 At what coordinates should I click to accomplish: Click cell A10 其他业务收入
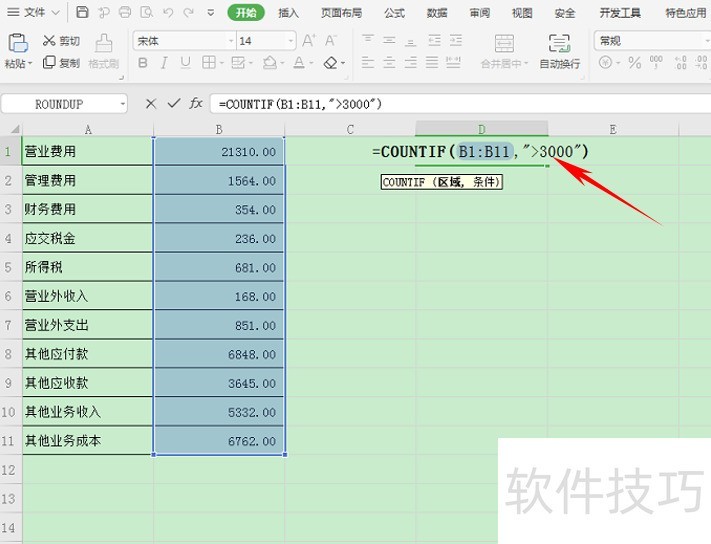[x=88, y=412]
